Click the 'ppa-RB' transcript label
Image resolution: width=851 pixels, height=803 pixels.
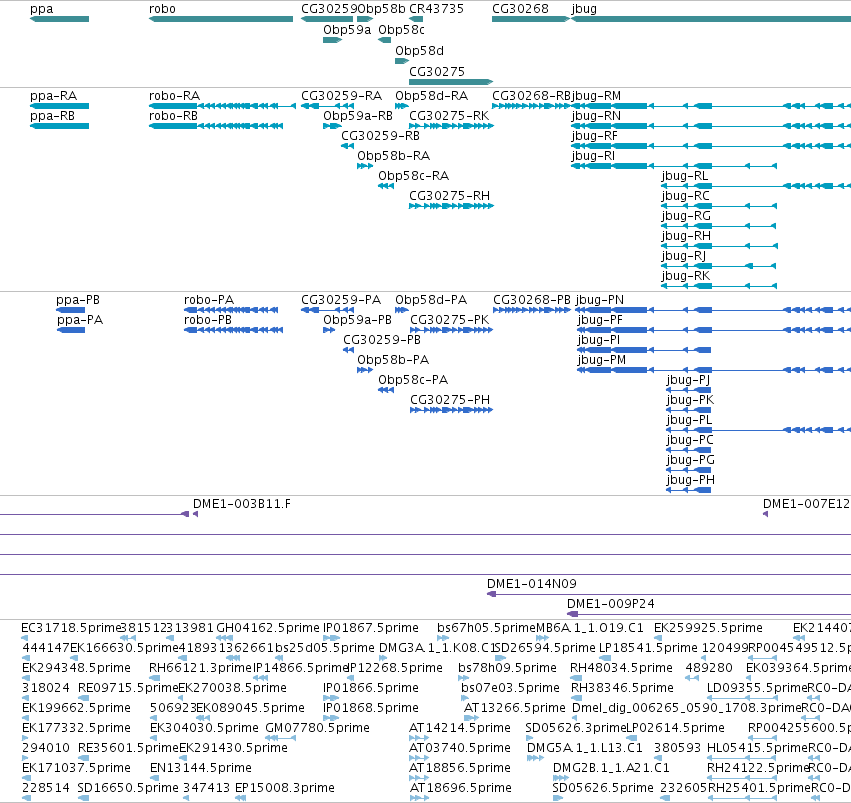[x=52, y=116]
